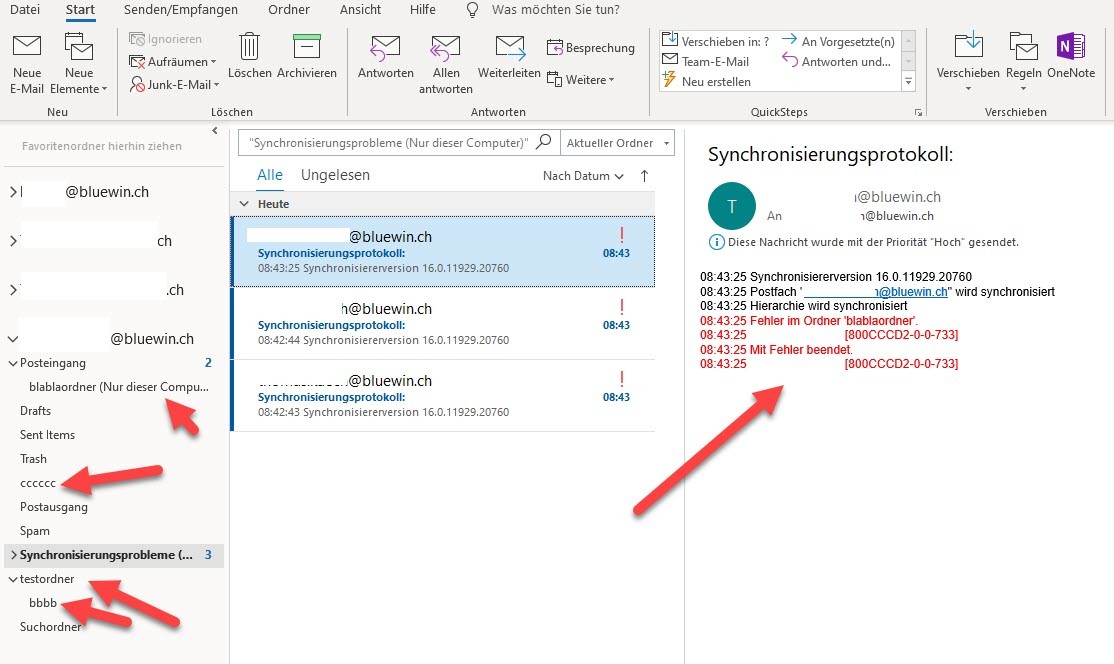Open the Datei menu tab
1114x664 pixels.
24,10
